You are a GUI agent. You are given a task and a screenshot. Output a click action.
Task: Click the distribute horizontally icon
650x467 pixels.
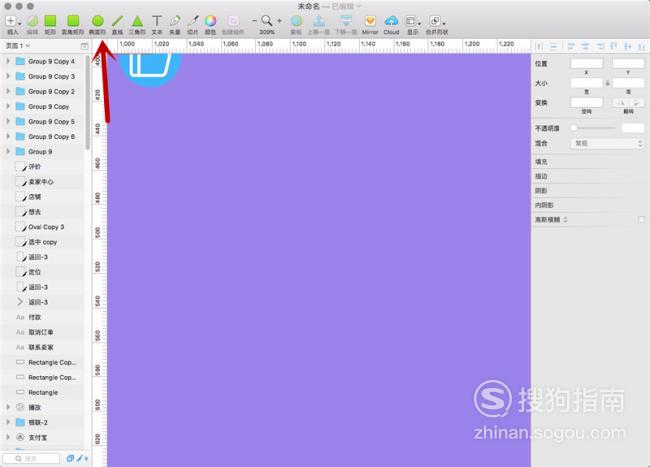539,46
